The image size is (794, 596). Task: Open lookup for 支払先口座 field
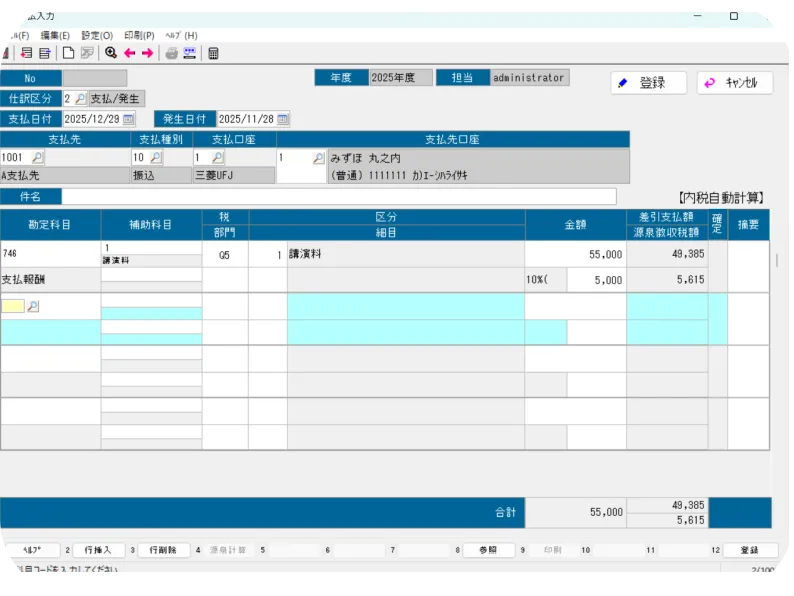tap(318, 158)
